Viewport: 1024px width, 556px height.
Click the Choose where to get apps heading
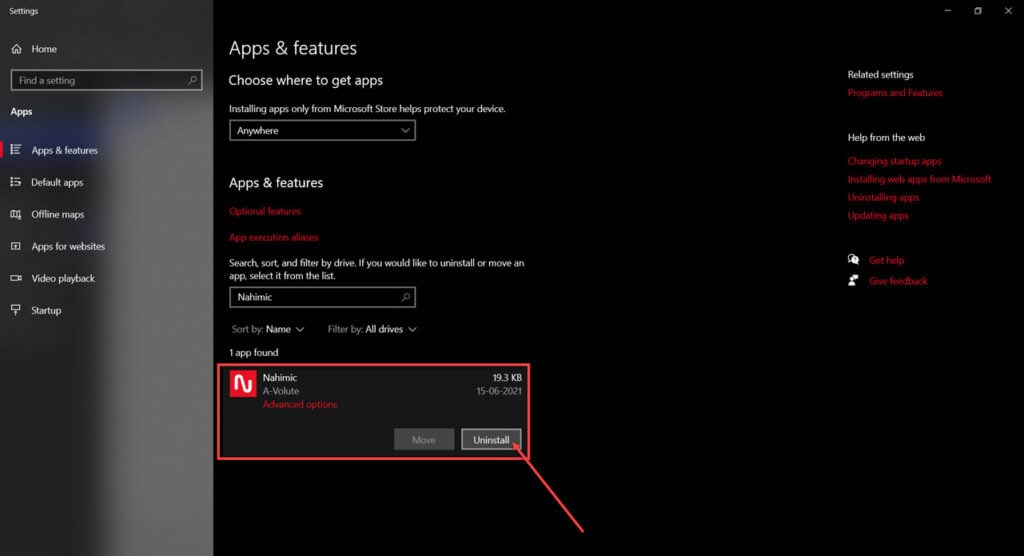click(306, 80)
